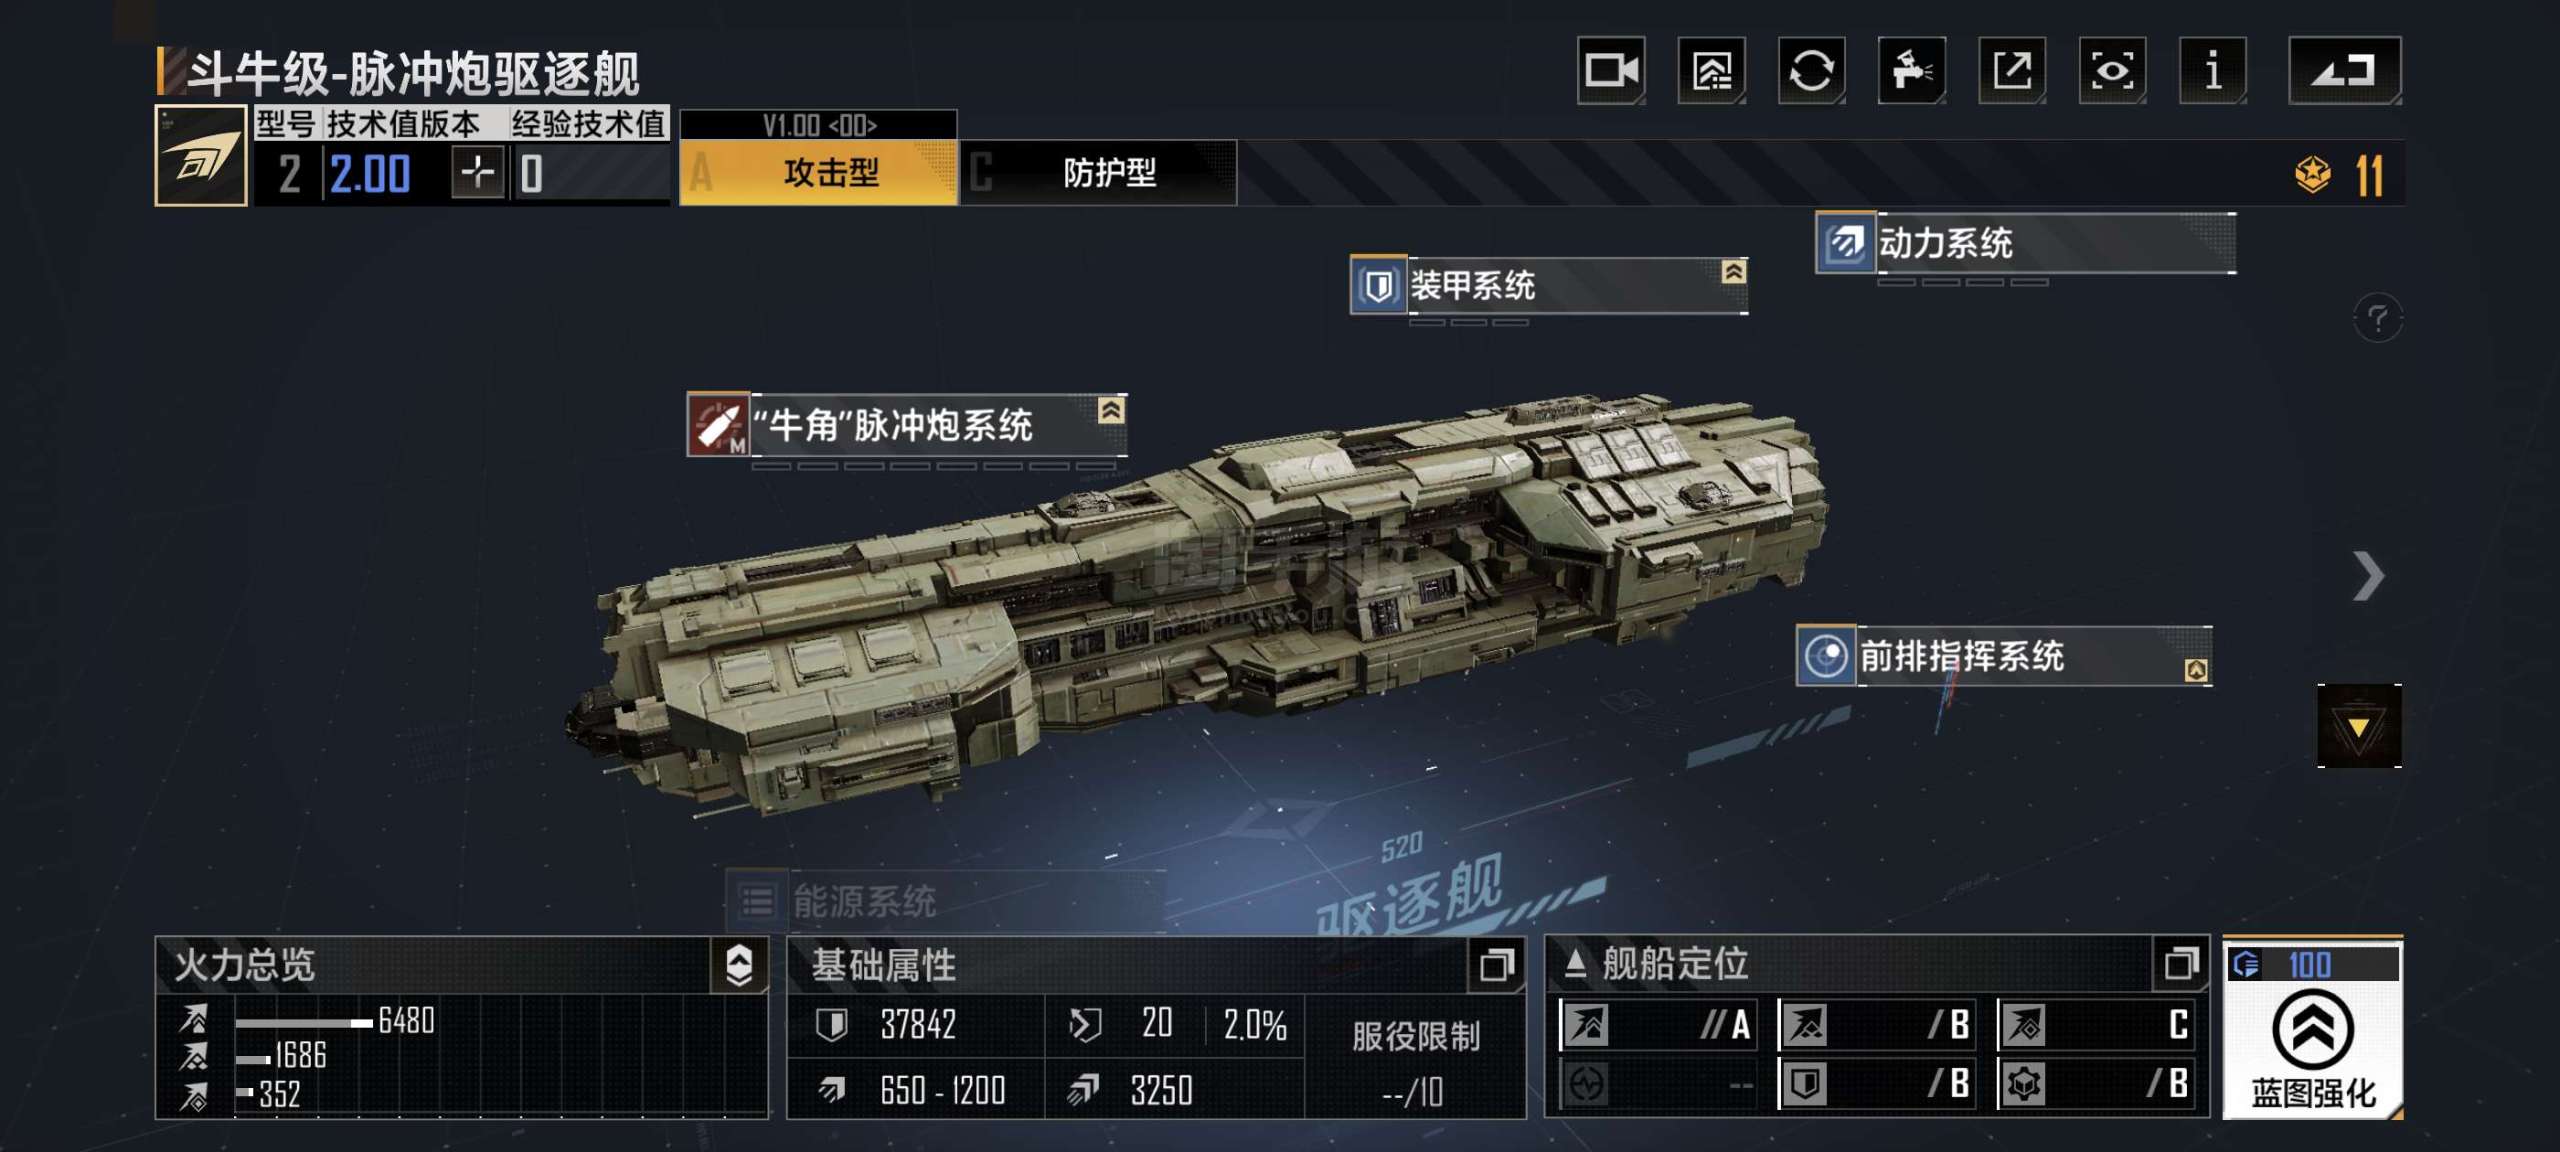
Task: Expand the 舰船定位 panel window icon
Action: [2181, 964]
